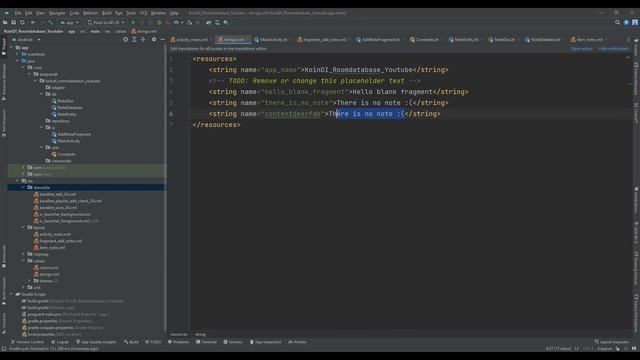Click the Device Manager toolbar icon
Viewport: 640px width, 360px height.
pyautogui.click(x=217, y=22)
